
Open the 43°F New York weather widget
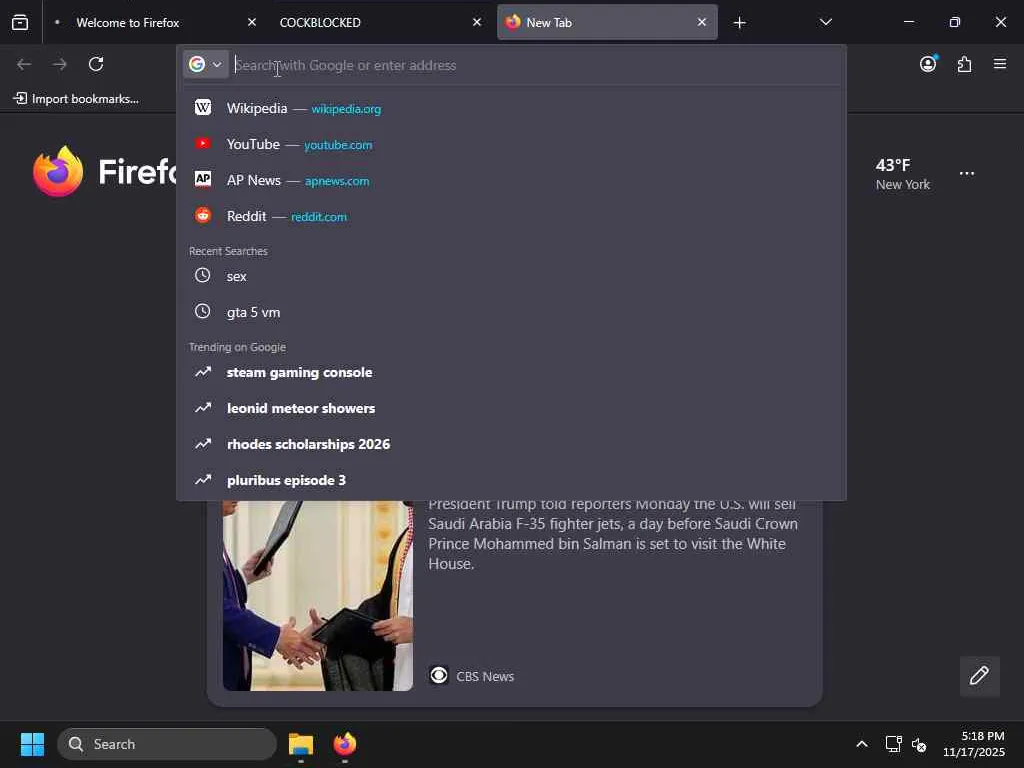pyautogui.click(x=903, y=174)
